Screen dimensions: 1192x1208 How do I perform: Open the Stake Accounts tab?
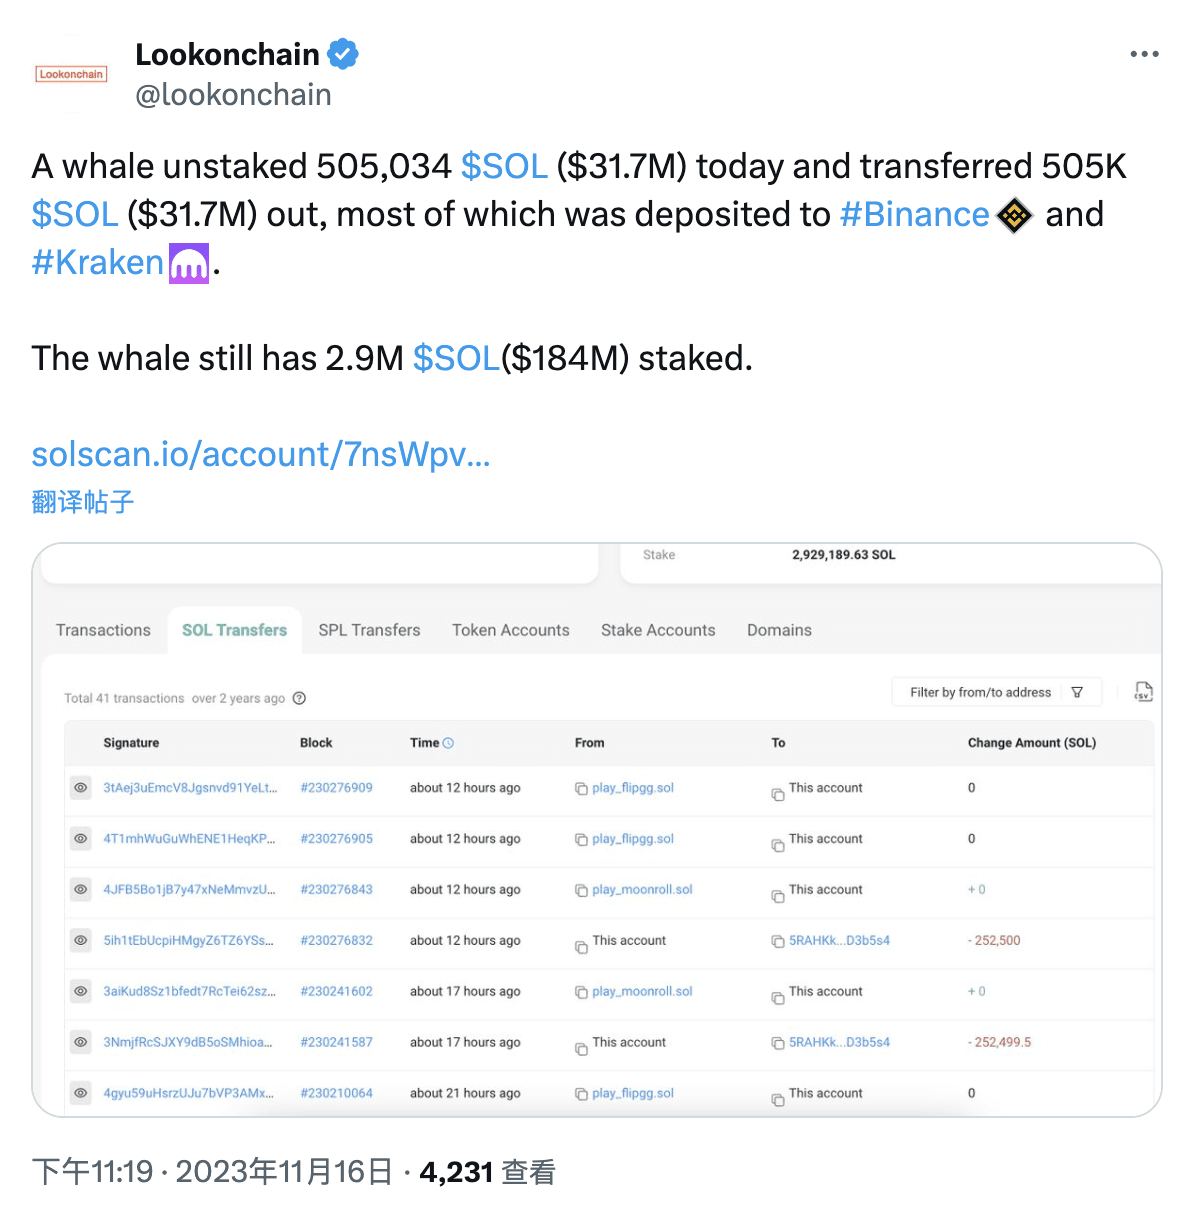coord(658,630)
